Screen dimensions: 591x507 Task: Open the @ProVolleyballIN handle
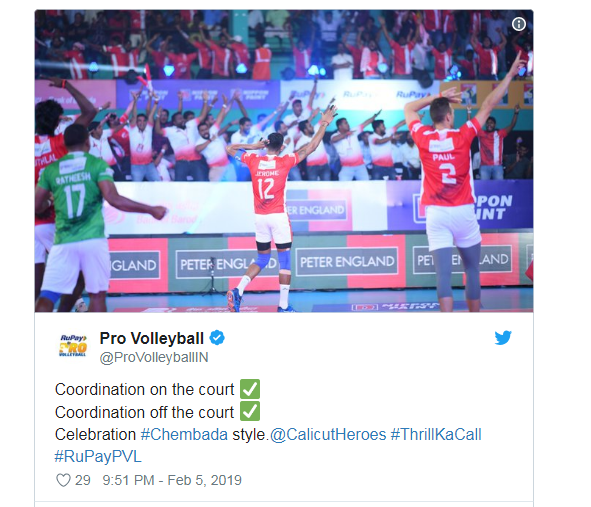[x=154, y=357]
